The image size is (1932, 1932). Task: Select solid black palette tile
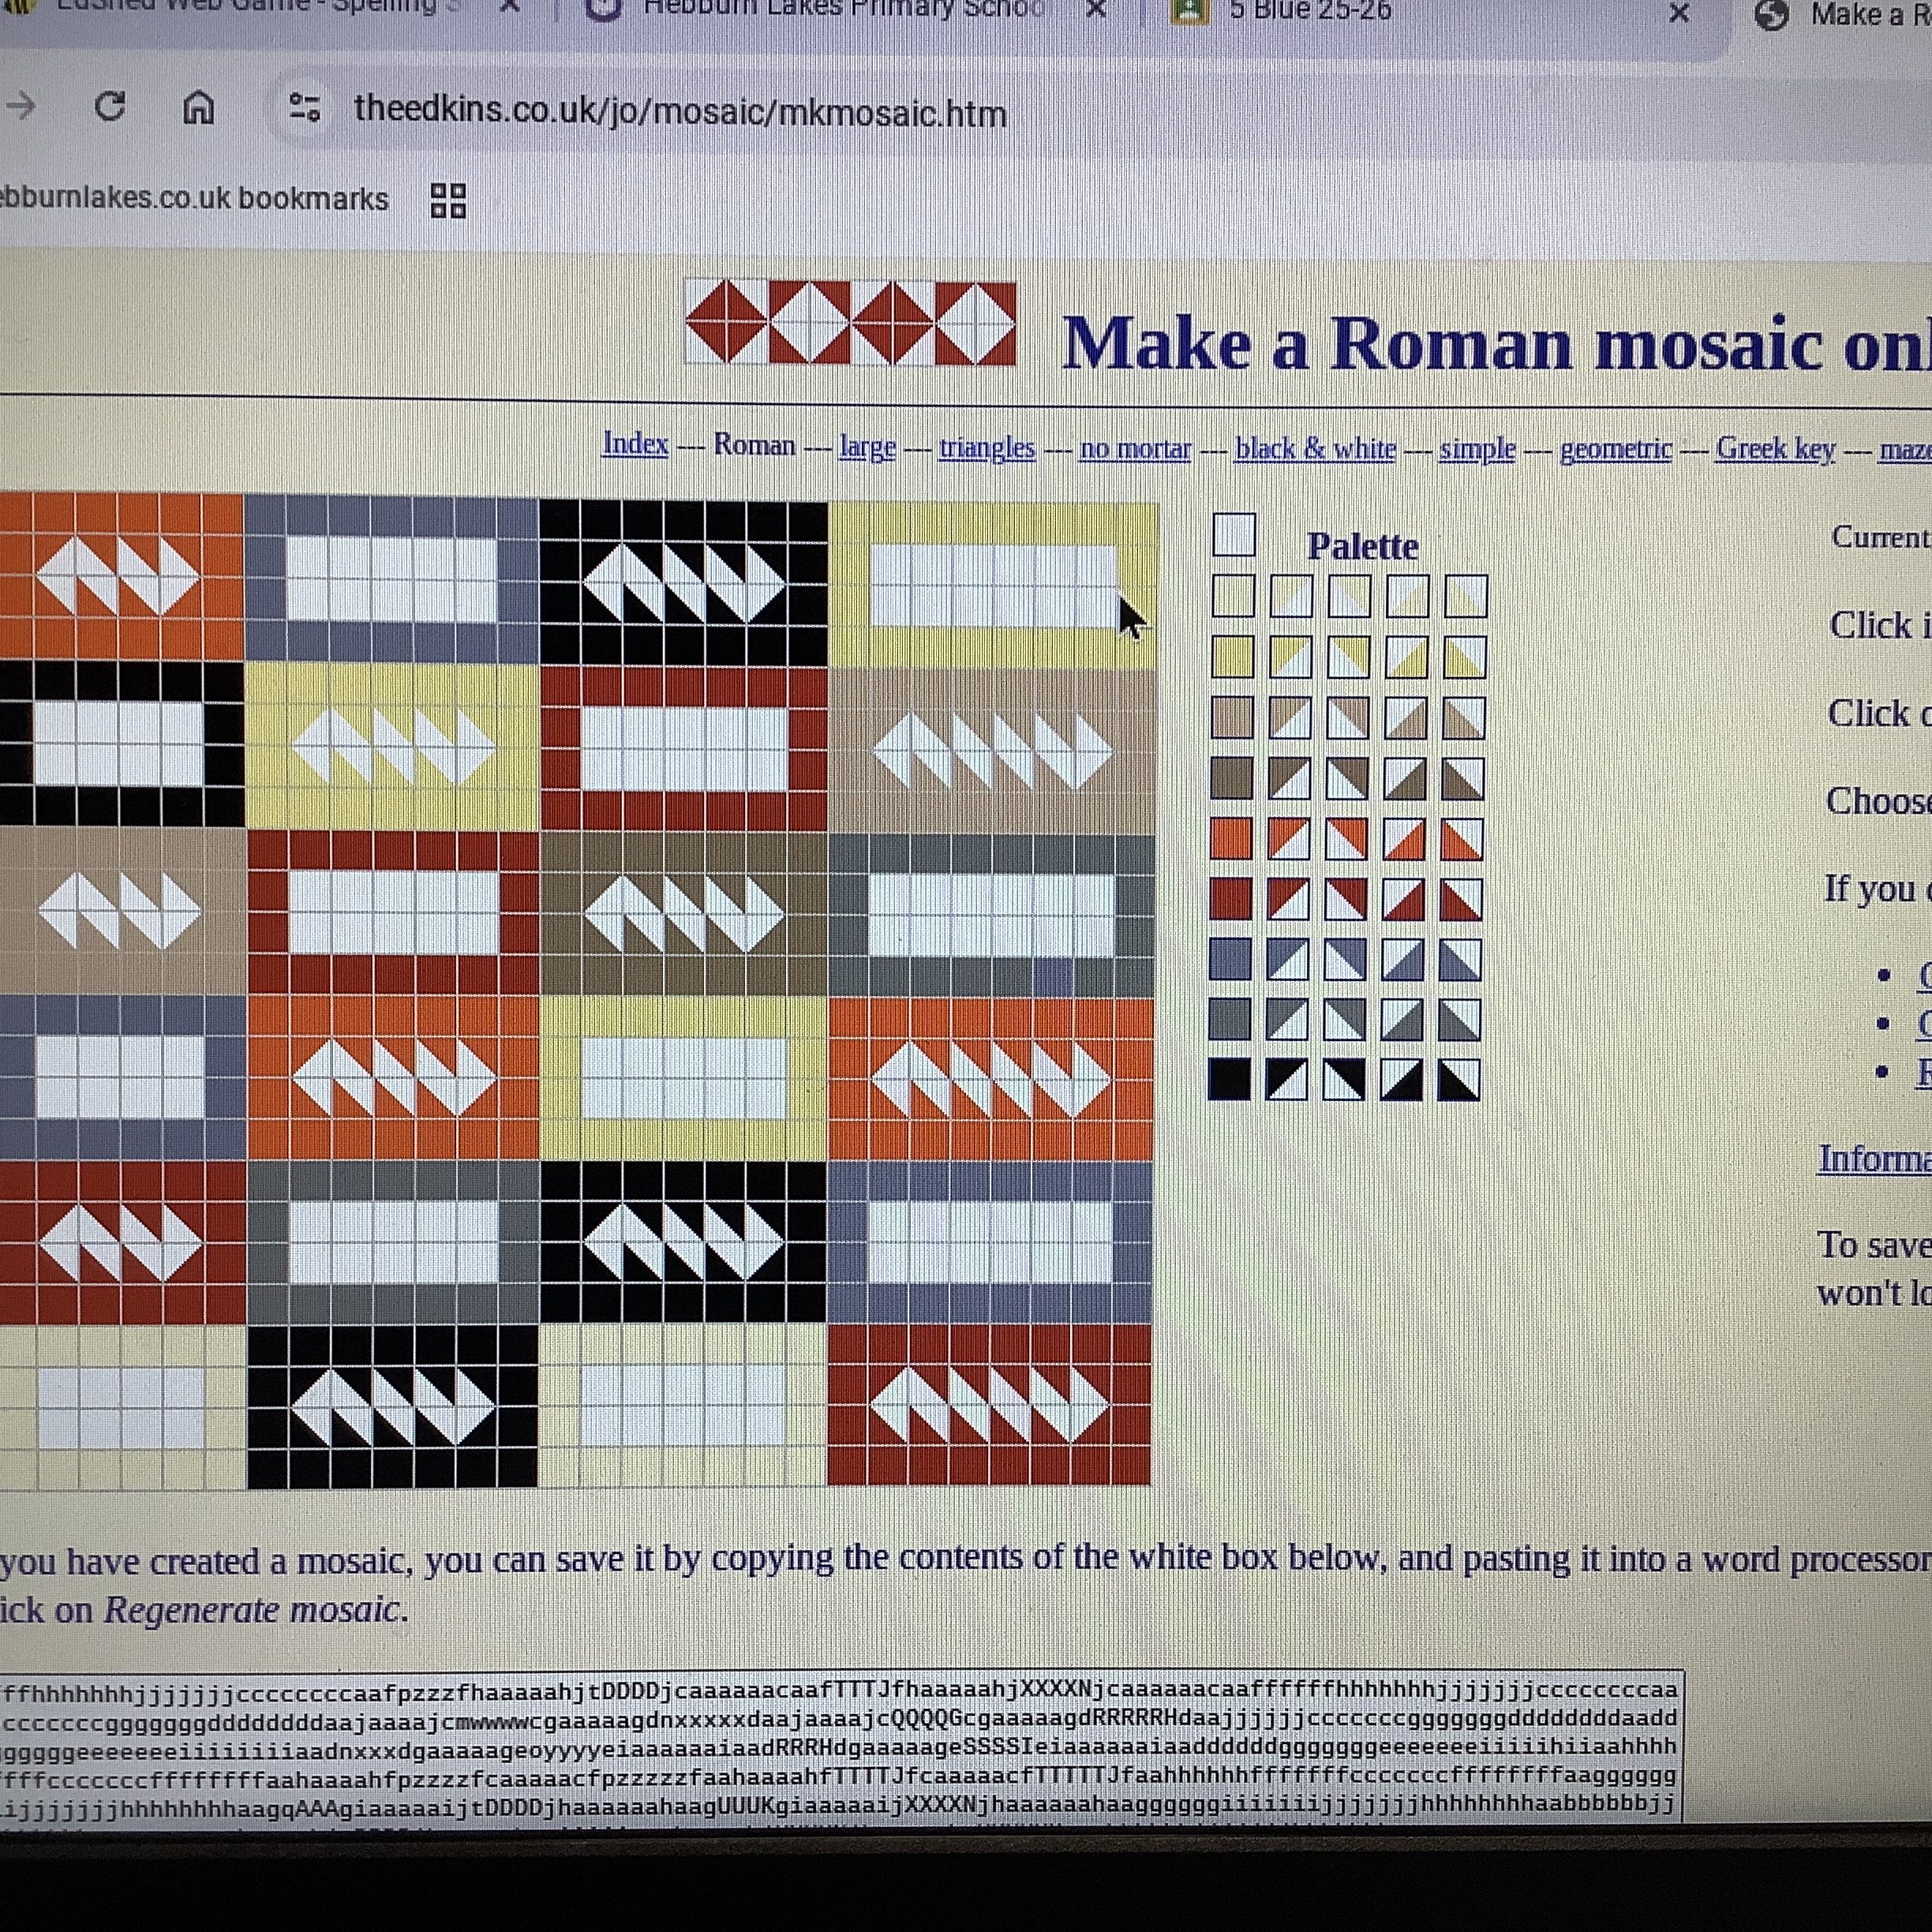(1229, 1079)
